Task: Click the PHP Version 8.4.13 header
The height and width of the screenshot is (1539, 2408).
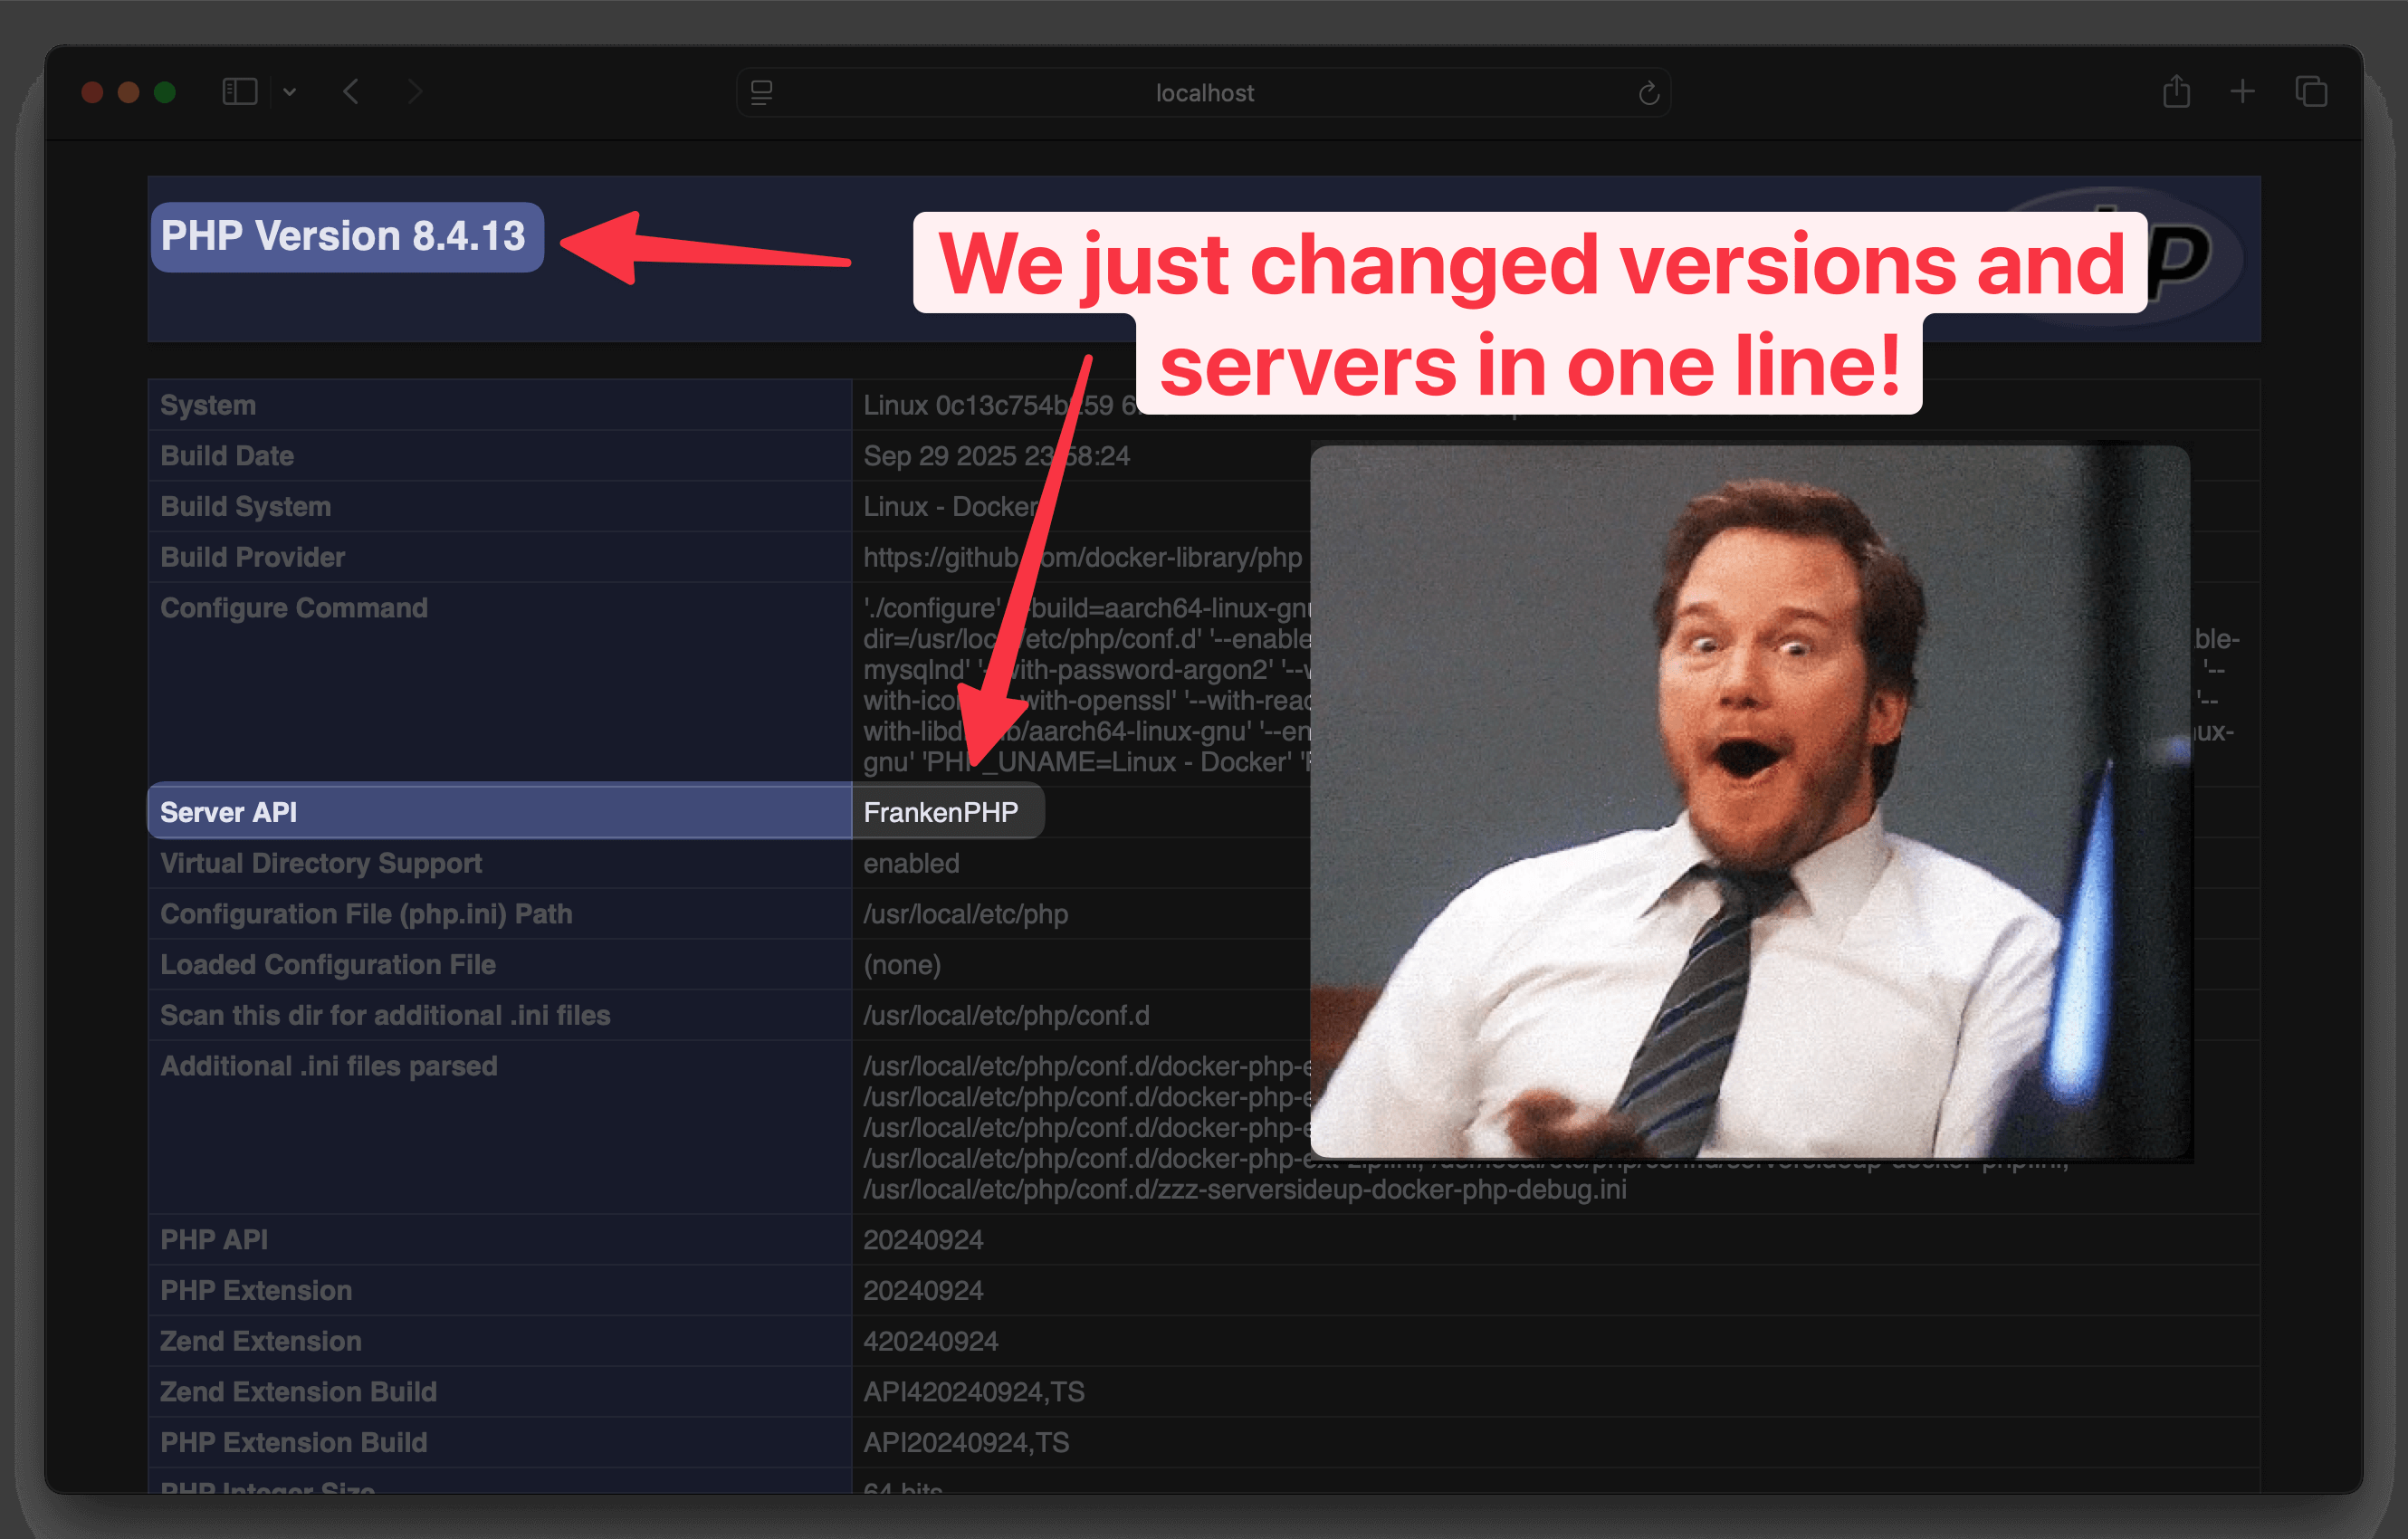Action: (x=345, y=237)
